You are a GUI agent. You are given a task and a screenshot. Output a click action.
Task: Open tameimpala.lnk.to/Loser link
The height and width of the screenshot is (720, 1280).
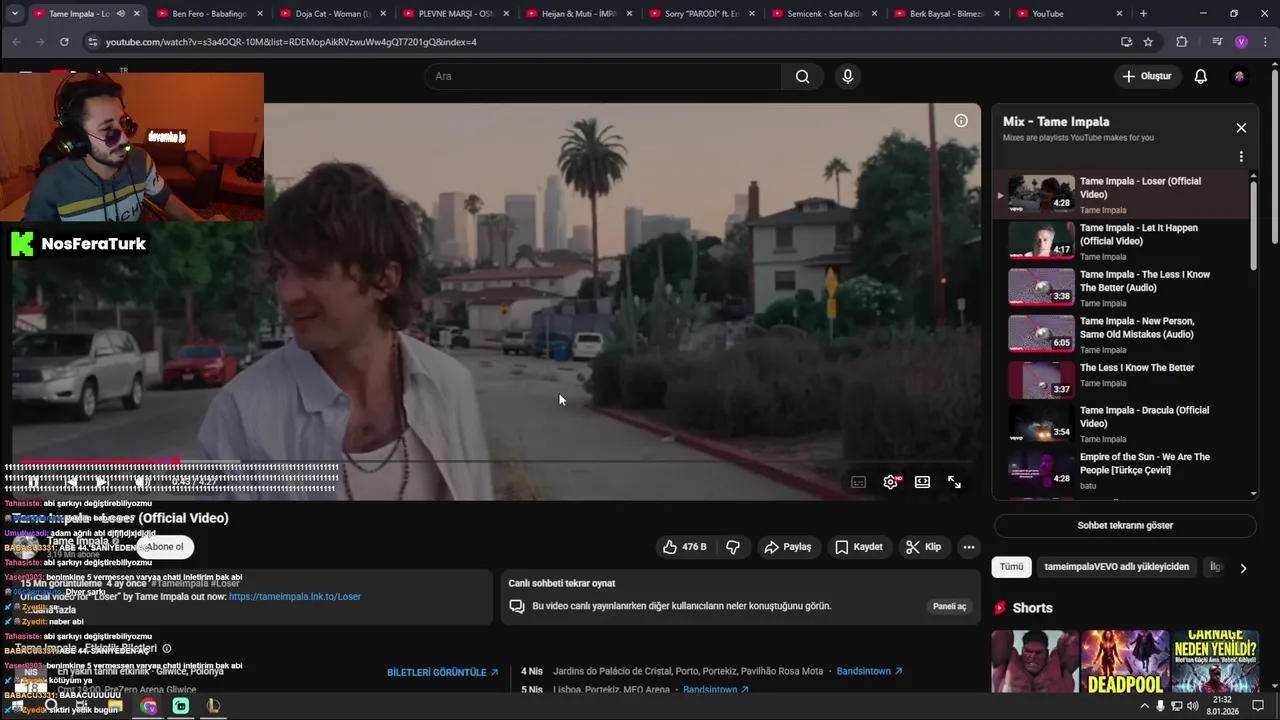(x=295, y=597)
